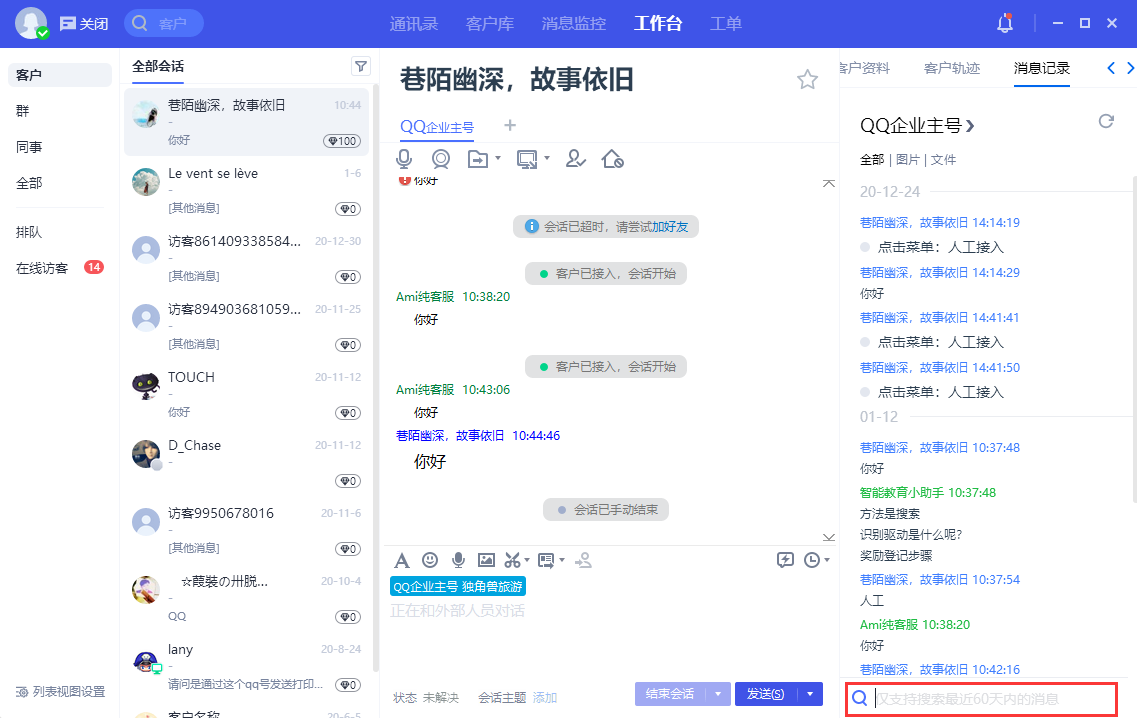This screenshot has width=1137, height=718.
Task: Click the screenshot scissors icon
Action: (513, 560)
